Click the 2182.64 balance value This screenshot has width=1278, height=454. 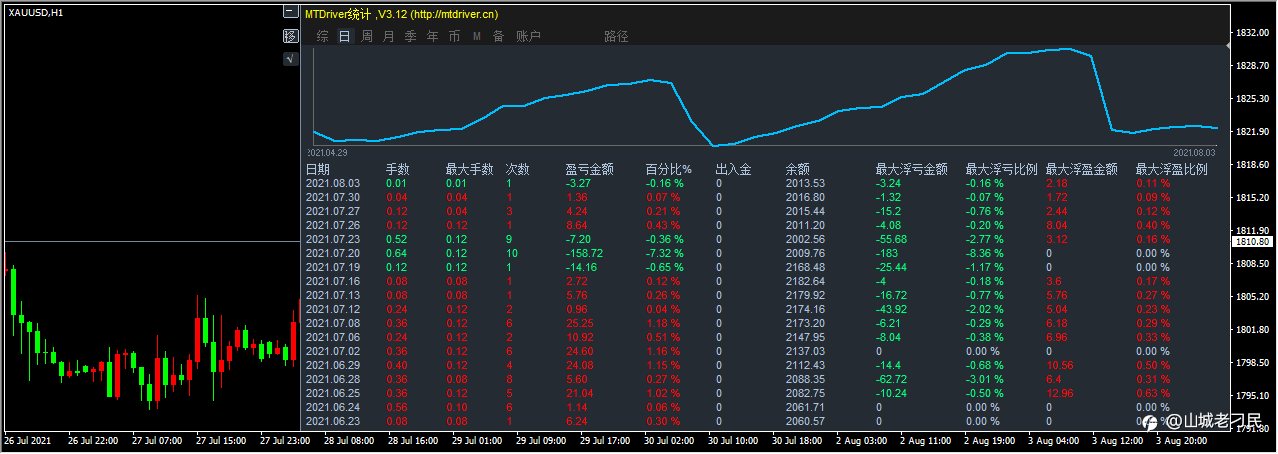pyautogui.click(x=805, y=281)
